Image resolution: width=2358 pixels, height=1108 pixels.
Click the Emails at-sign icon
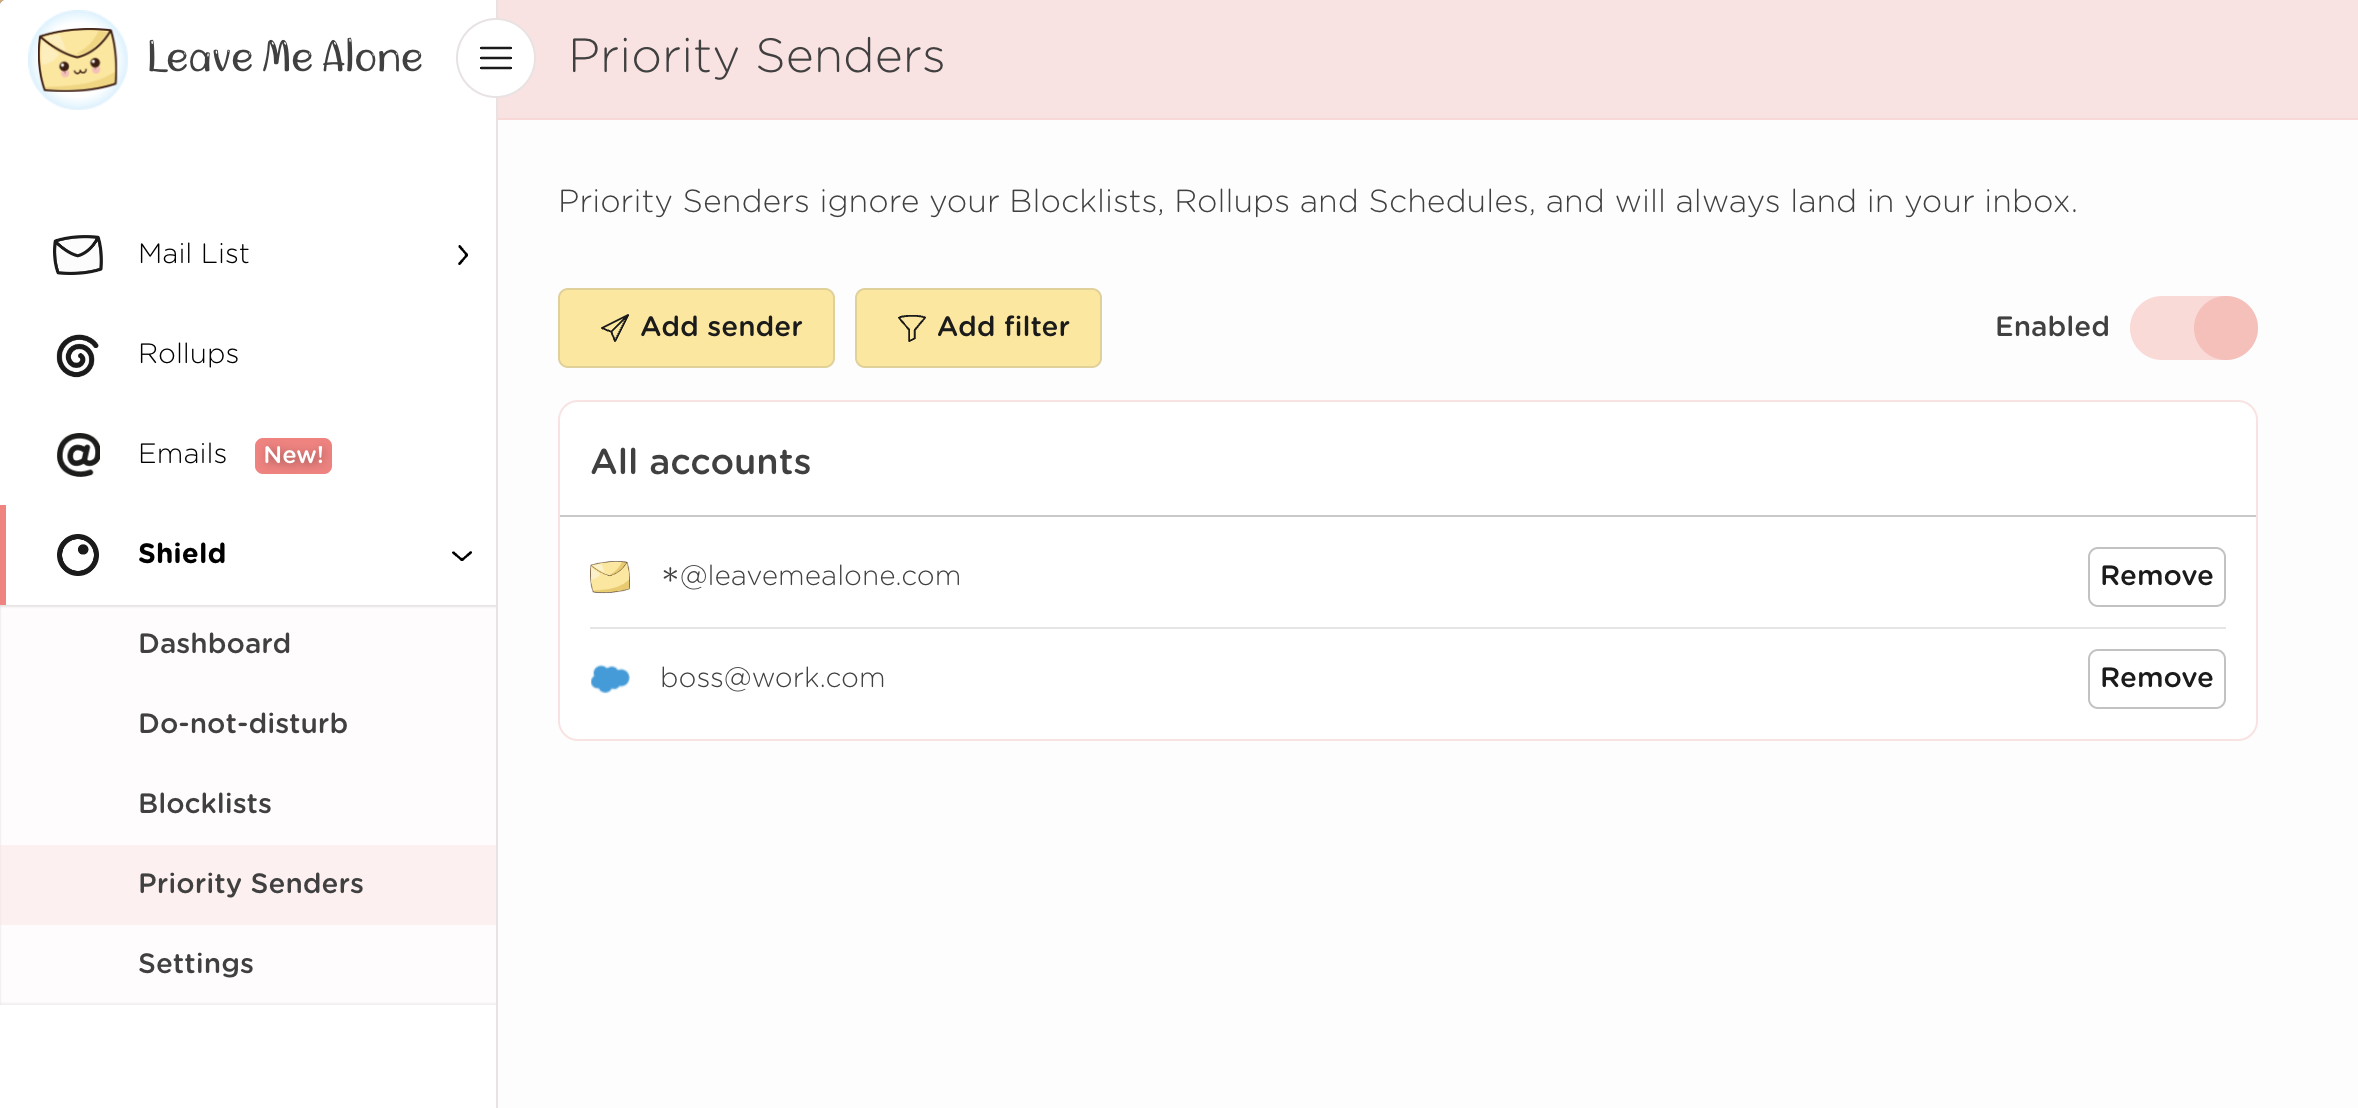pos(78,455)
